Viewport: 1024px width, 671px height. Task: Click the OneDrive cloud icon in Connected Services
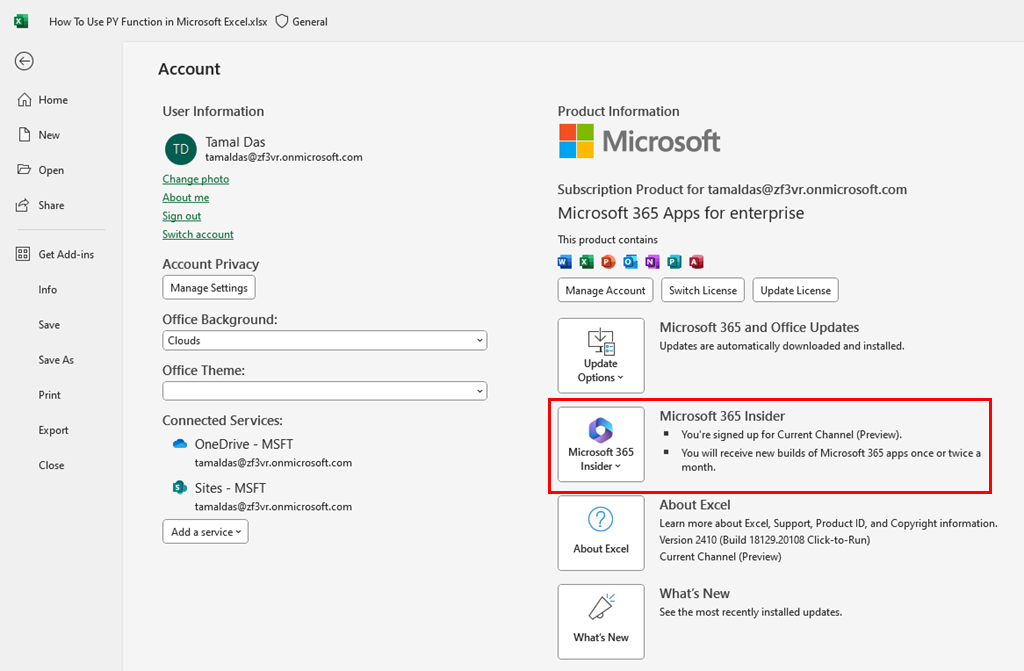pos(180,444)
